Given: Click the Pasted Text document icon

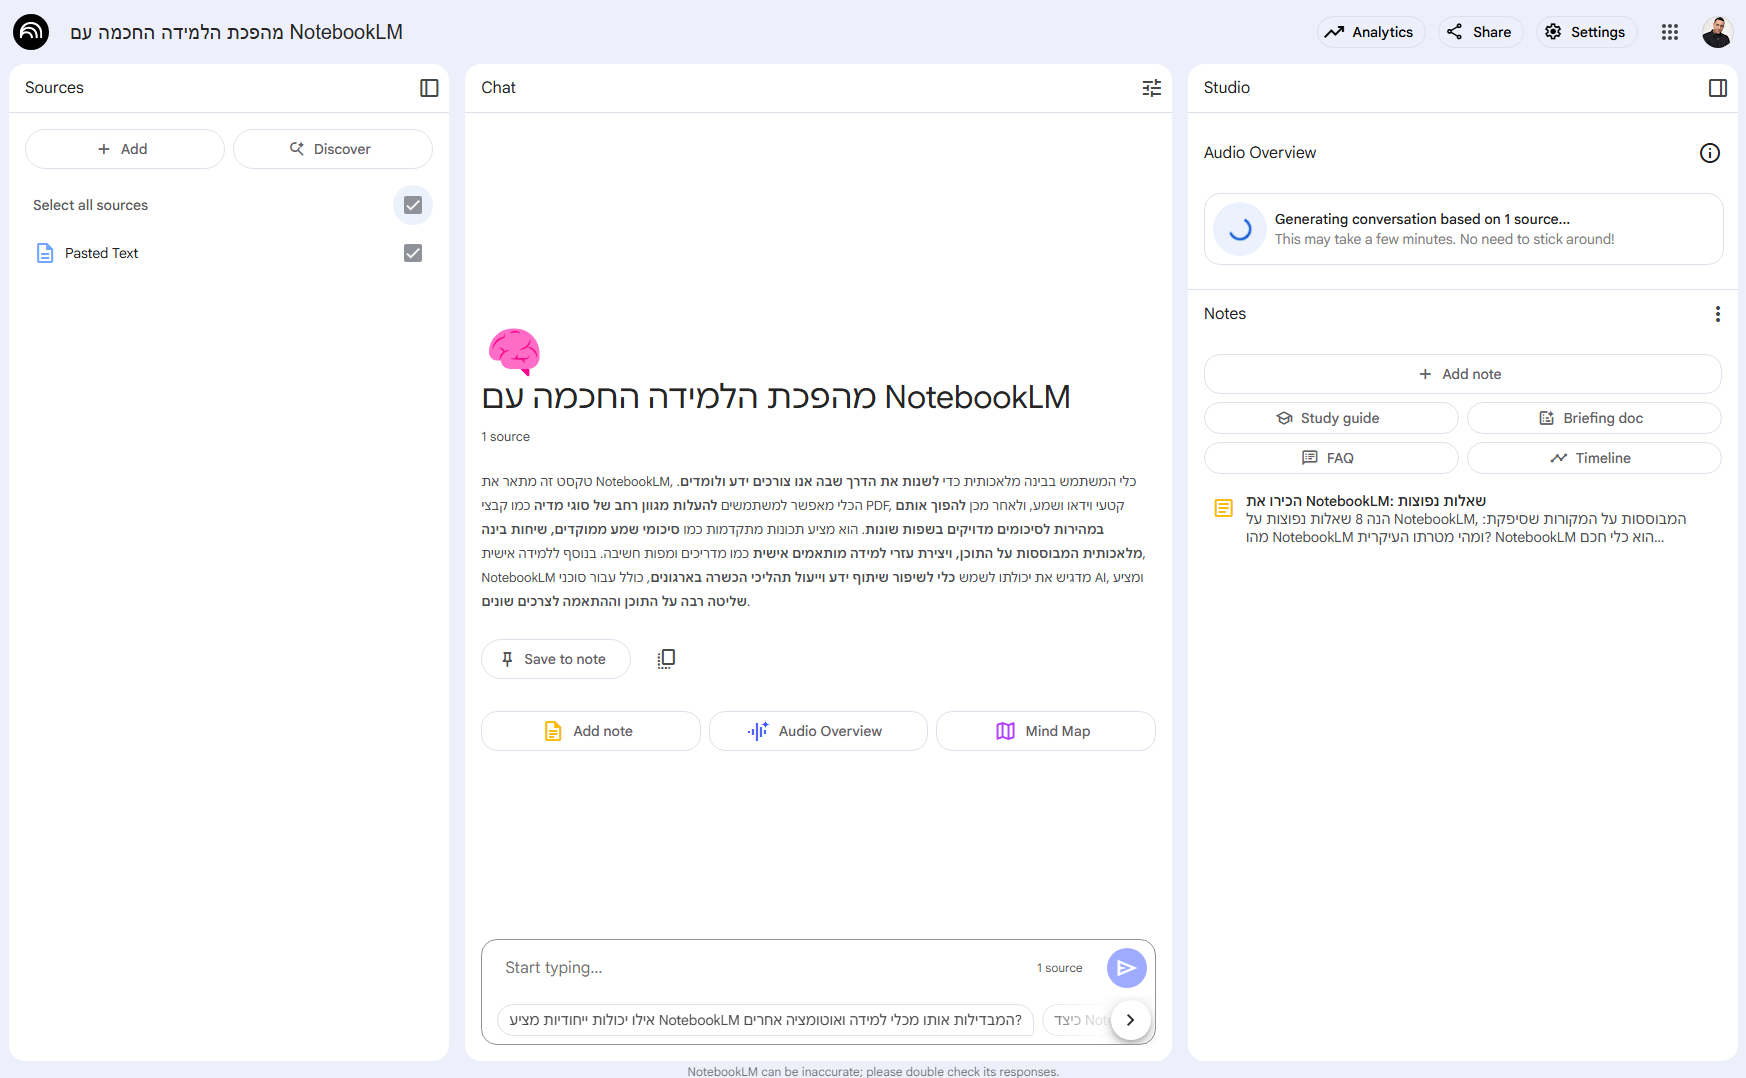Looking at the screenshot, I should tap(45, 253).
